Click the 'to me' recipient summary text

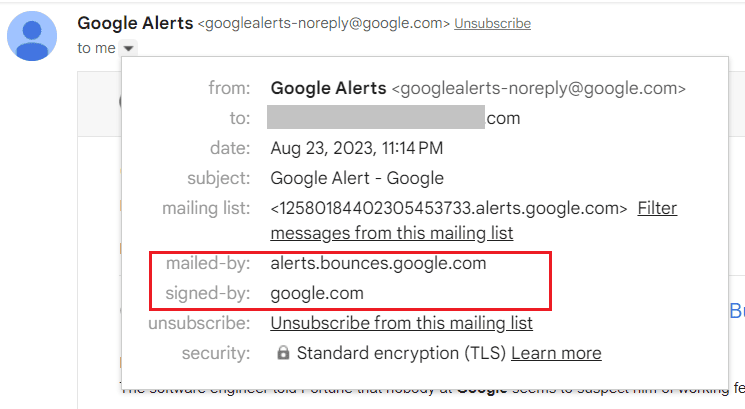pyautogui.click(x=96, y=48)
